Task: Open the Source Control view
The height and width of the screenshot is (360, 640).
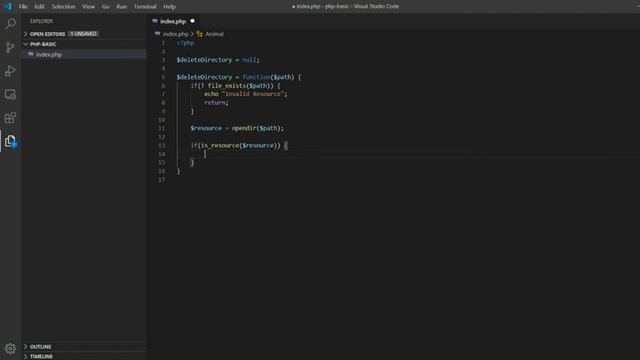Action: (x=11, y=47)
